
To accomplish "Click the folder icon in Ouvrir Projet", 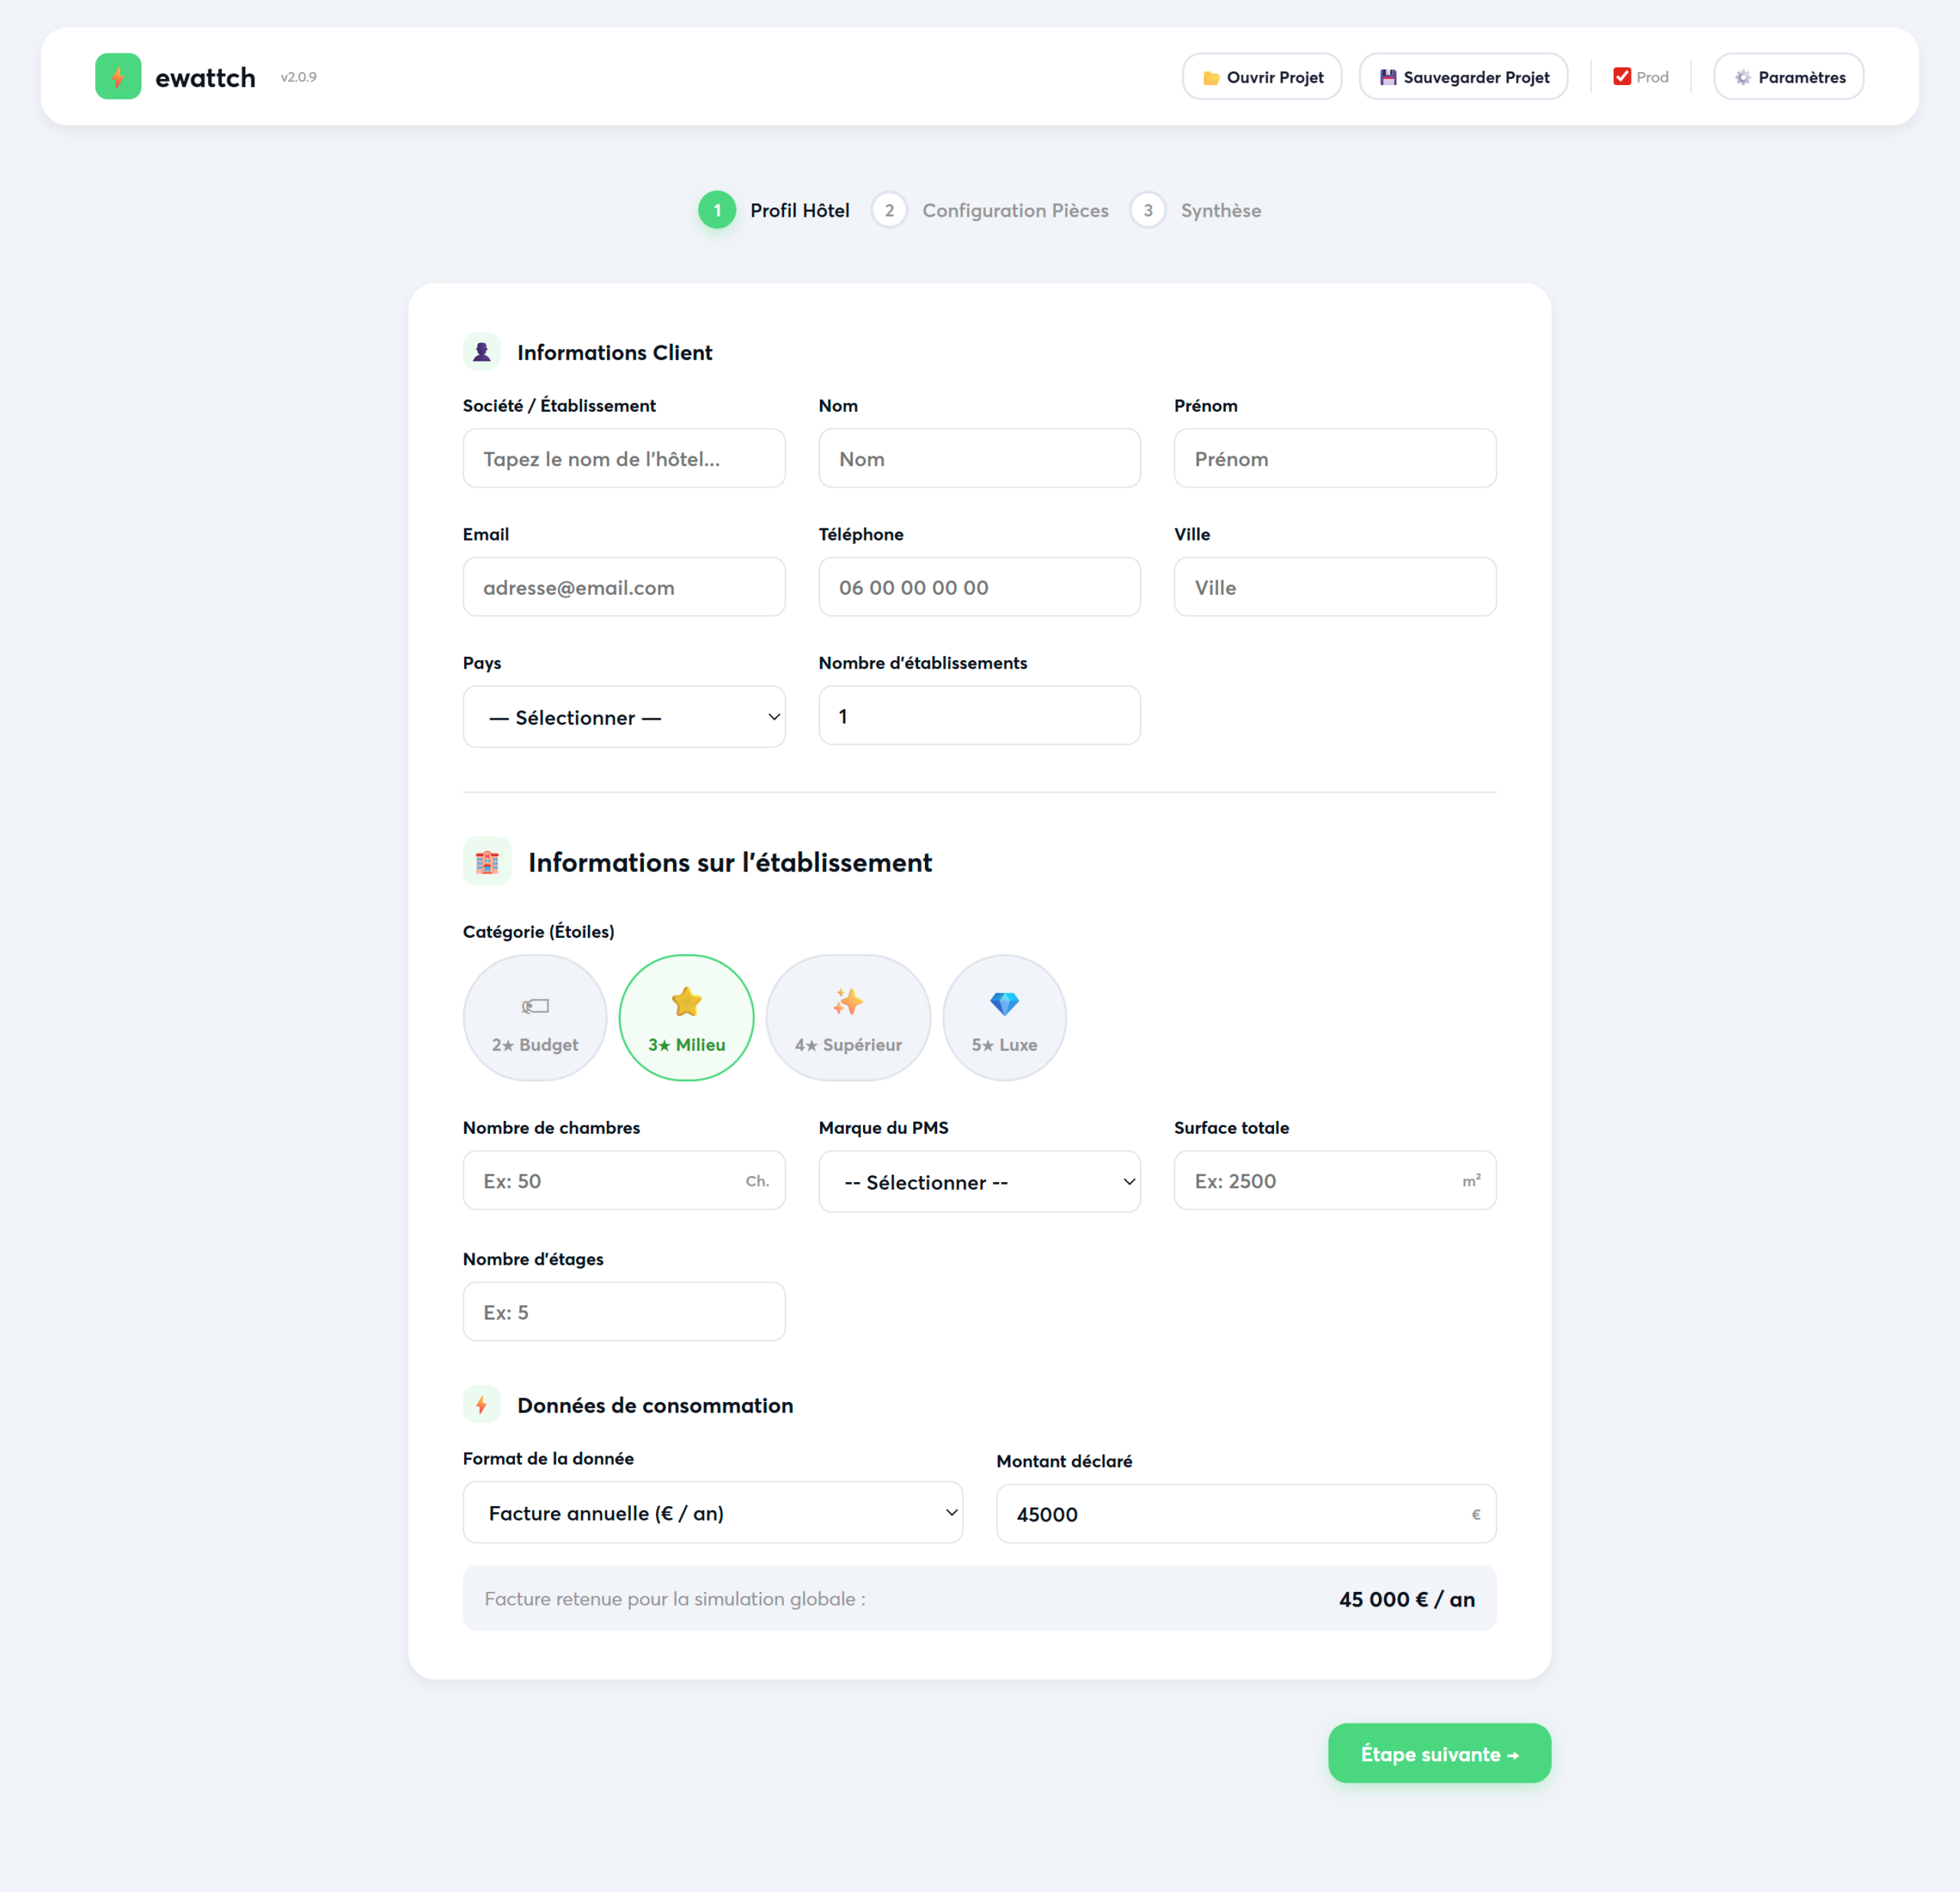I will [x=1210, y=78].
